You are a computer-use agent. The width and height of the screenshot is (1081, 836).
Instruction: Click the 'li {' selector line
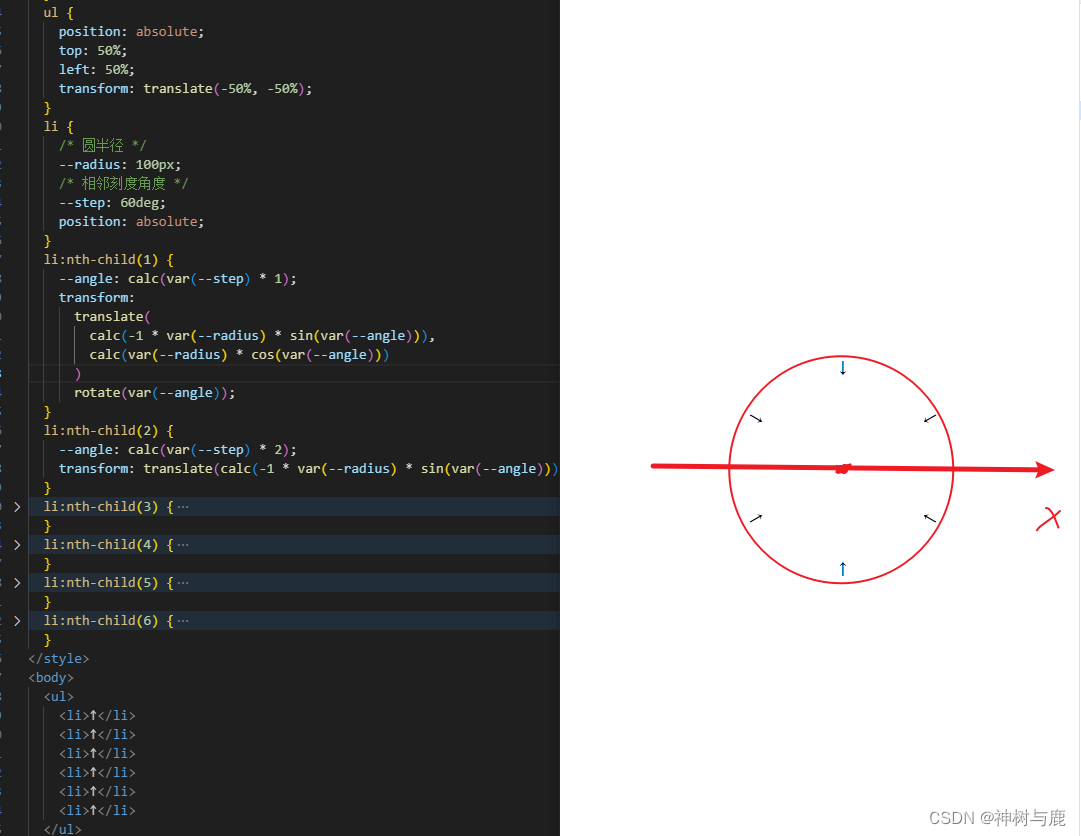click(x=59, y=127)
